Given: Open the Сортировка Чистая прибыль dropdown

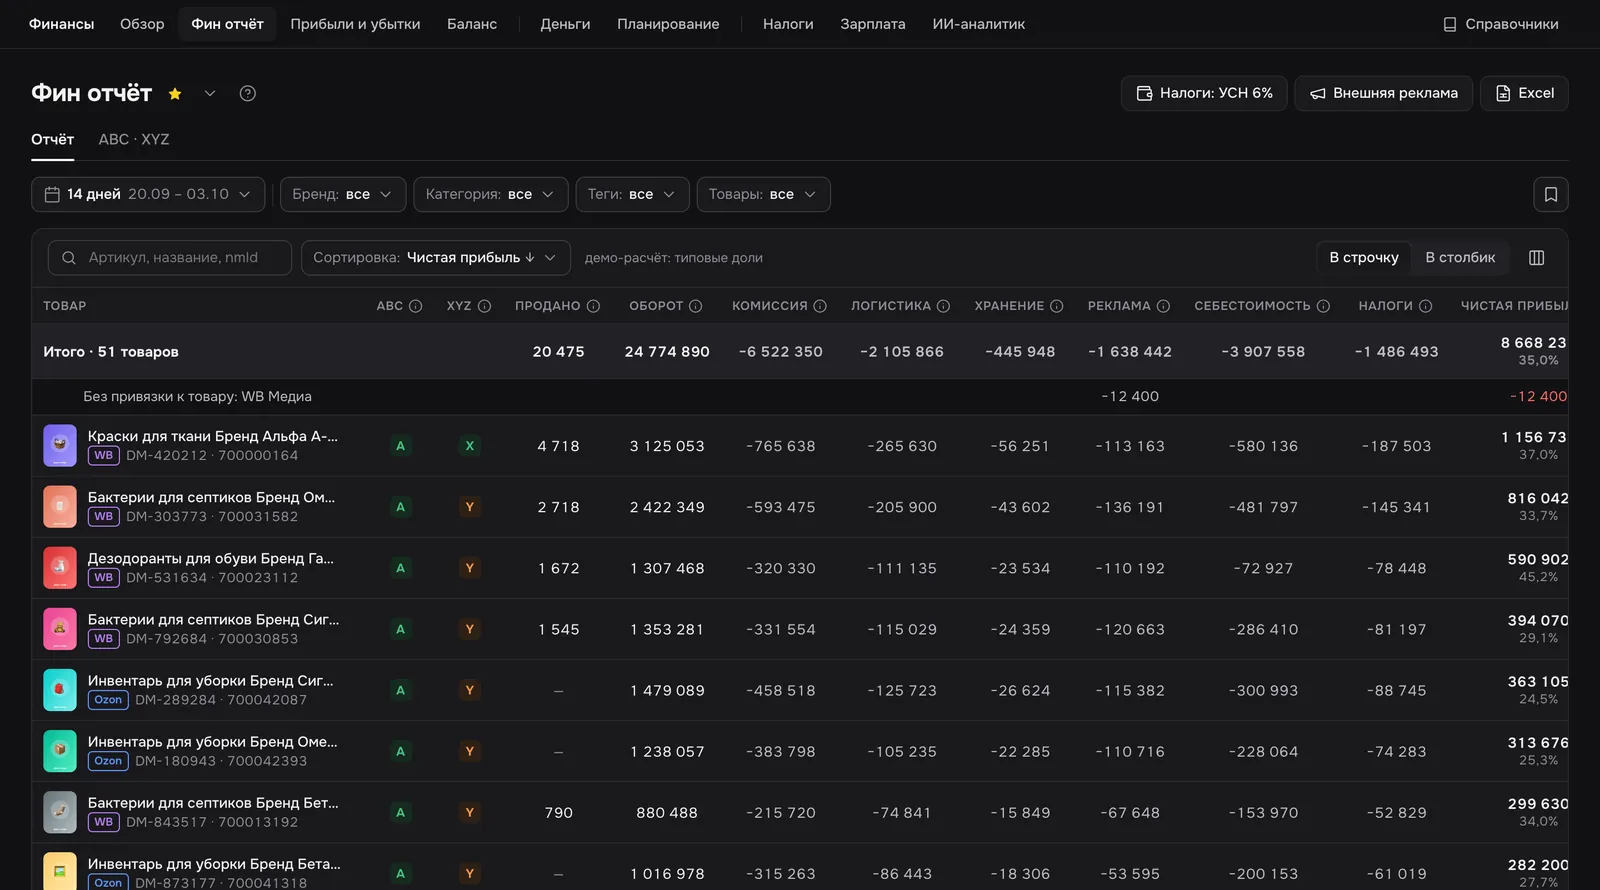Looking at the screenshot, I should pyautogui.click(x=436, y=258).
